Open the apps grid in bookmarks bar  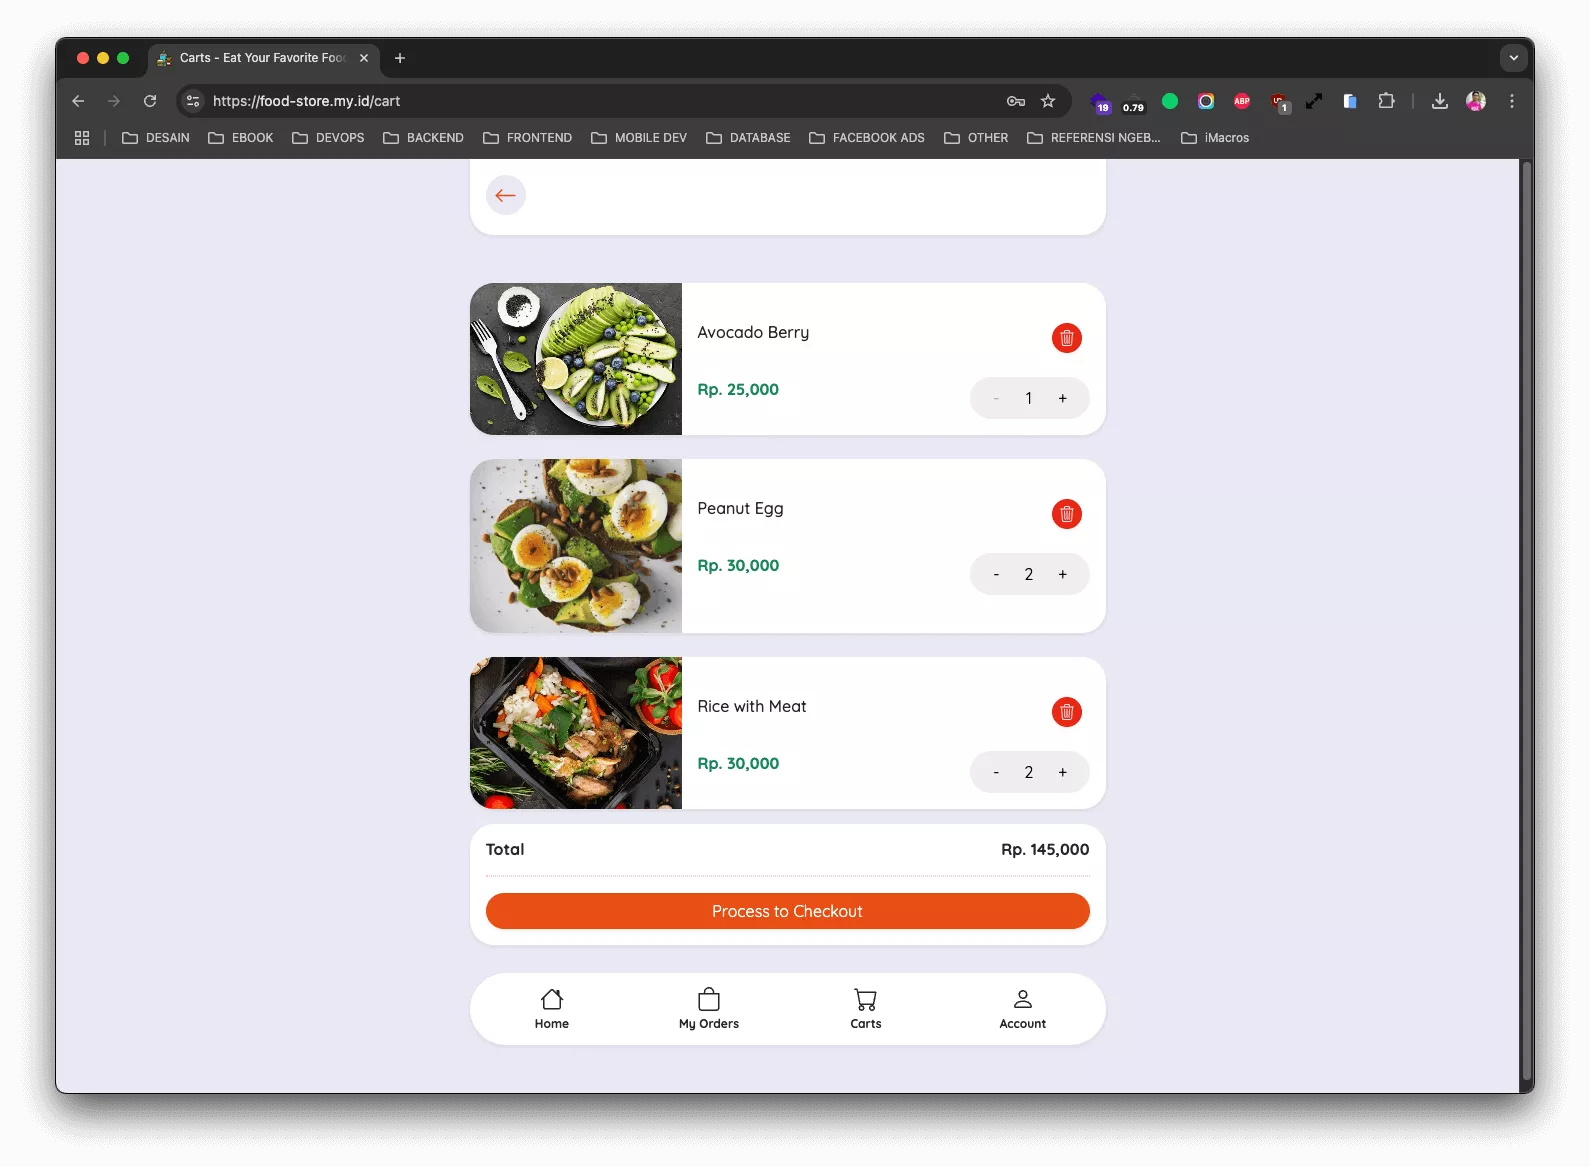click(x=82, y=138)
